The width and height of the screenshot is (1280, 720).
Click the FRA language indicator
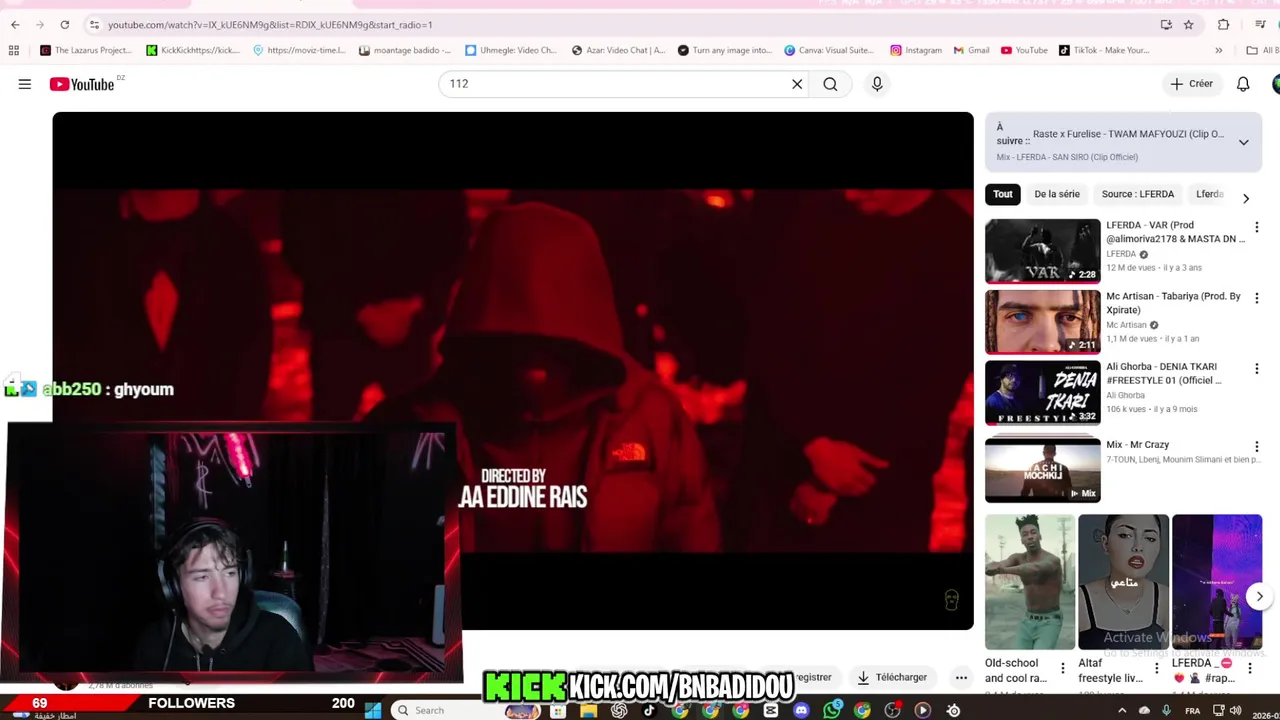click(1192, 710)
